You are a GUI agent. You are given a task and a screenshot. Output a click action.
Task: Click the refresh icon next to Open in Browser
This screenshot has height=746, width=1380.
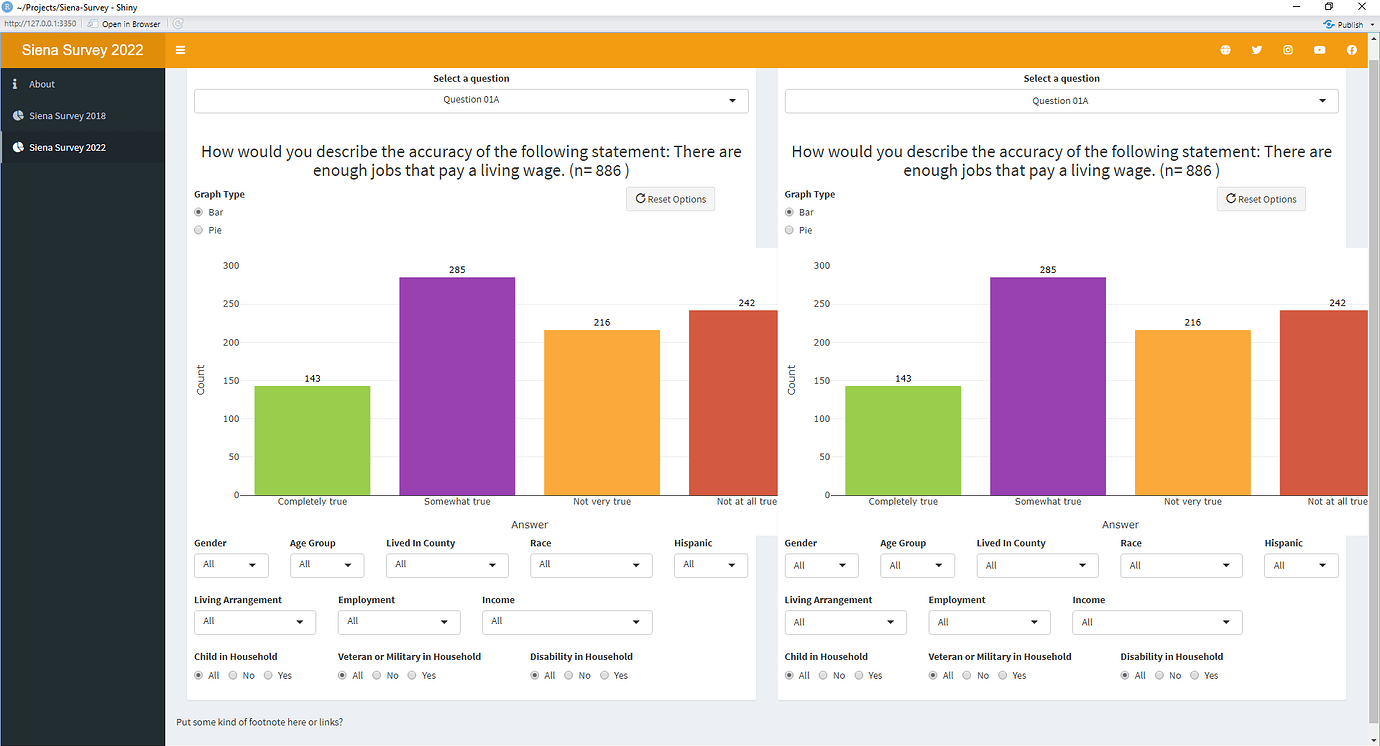[x=178, y=23]
